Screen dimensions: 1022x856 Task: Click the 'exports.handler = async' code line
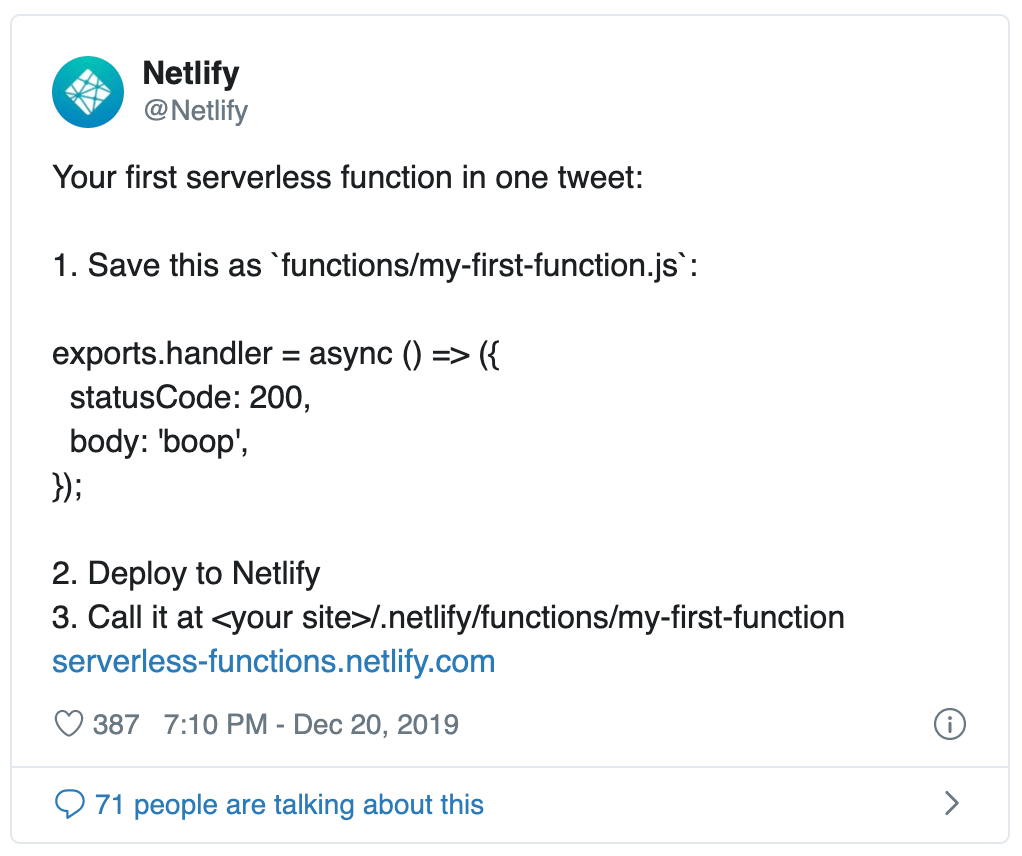(x=275, y=354)
